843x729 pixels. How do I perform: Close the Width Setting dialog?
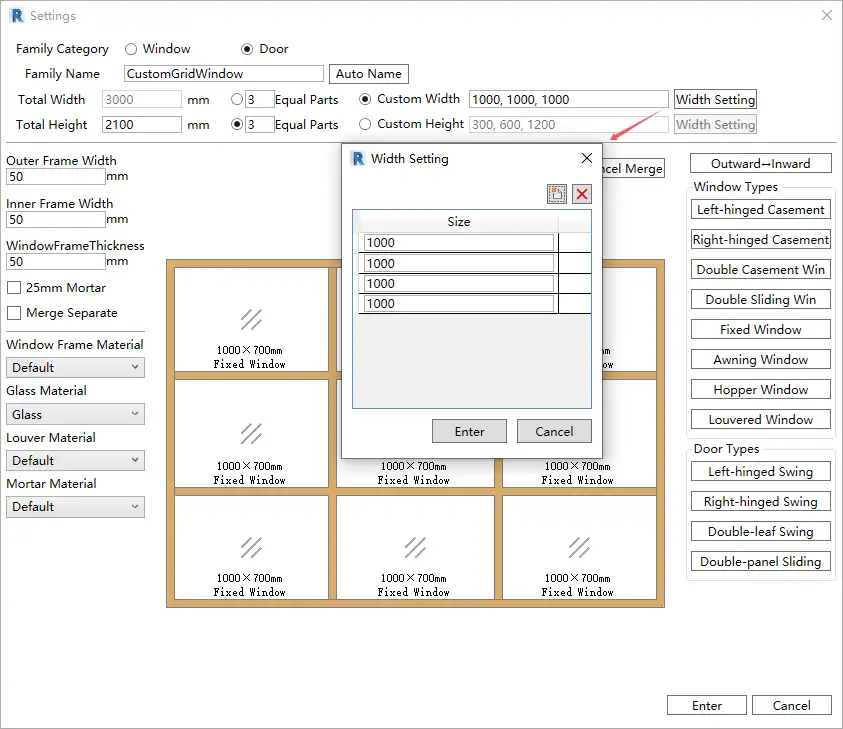click(587, 158)
